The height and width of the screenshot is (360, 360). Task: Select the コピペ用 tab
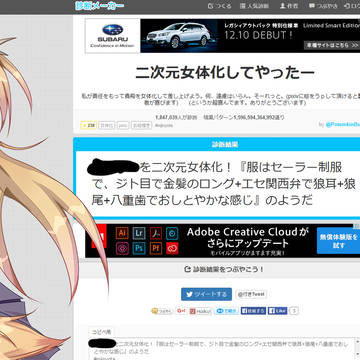point(101,332)
